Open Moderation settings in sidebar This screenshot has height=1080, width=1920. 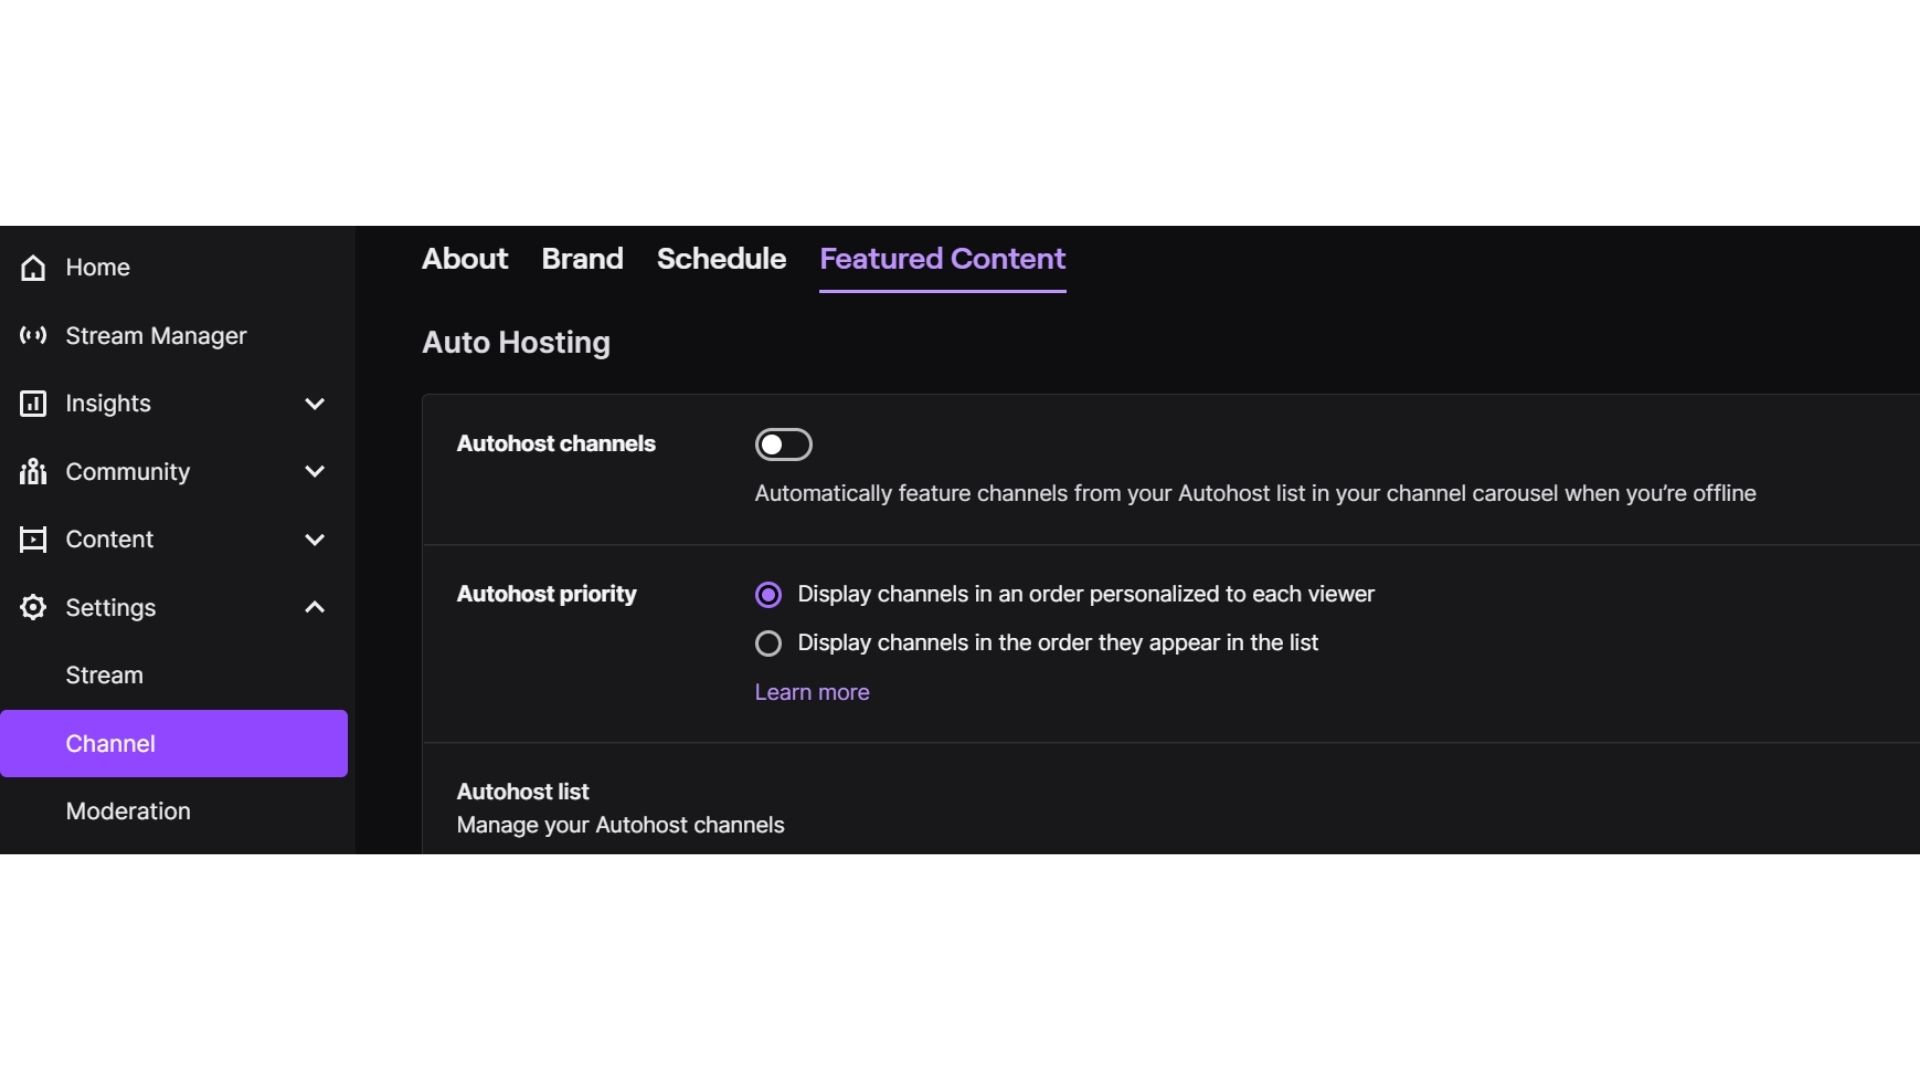coord(128,811)
